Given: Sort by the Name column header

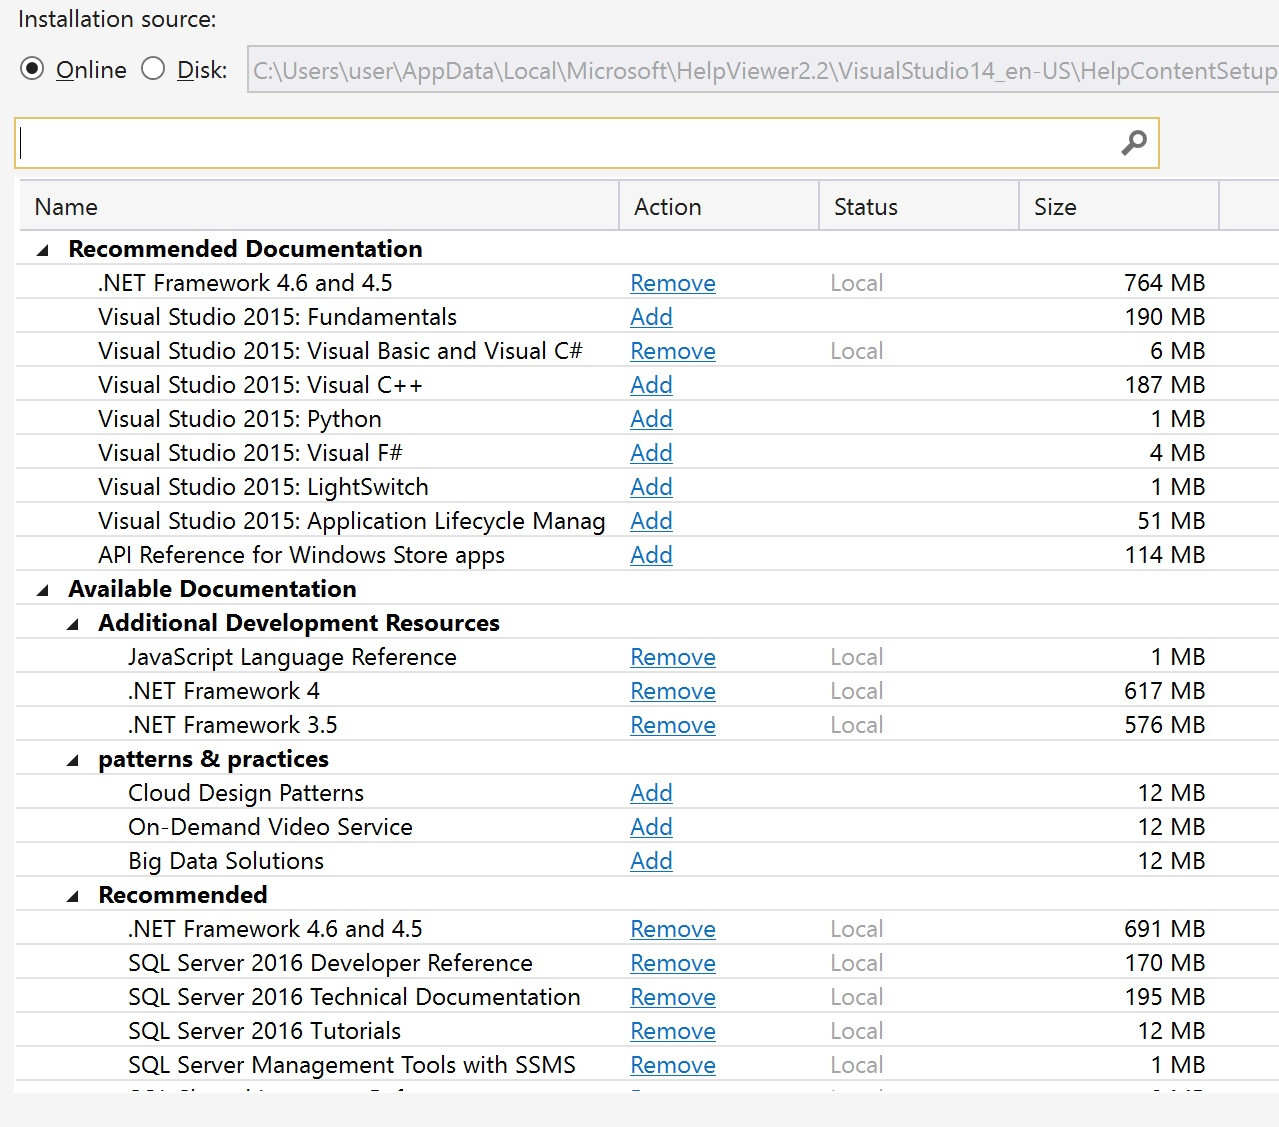Looking at the screenshot, I should pos(319,207).
